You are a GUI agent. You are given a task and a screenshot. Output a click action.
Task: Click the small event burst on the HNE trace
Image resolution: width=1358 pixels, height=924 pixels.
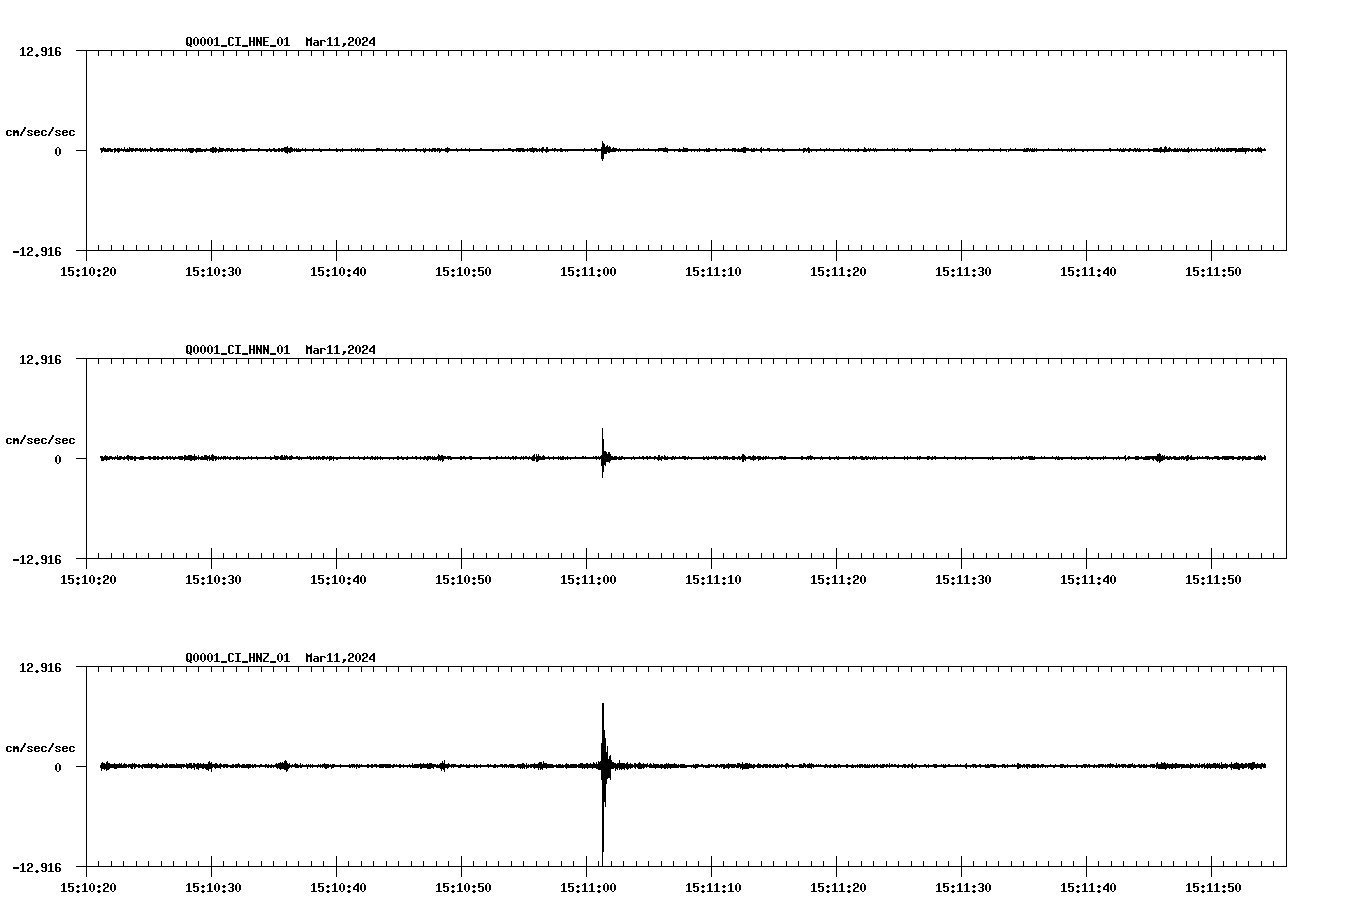[604, 150]
